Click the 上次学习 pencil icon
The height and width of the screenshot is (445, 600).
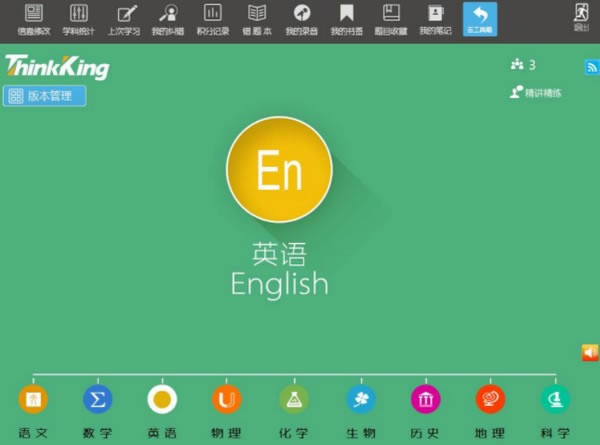pos(124,18)
